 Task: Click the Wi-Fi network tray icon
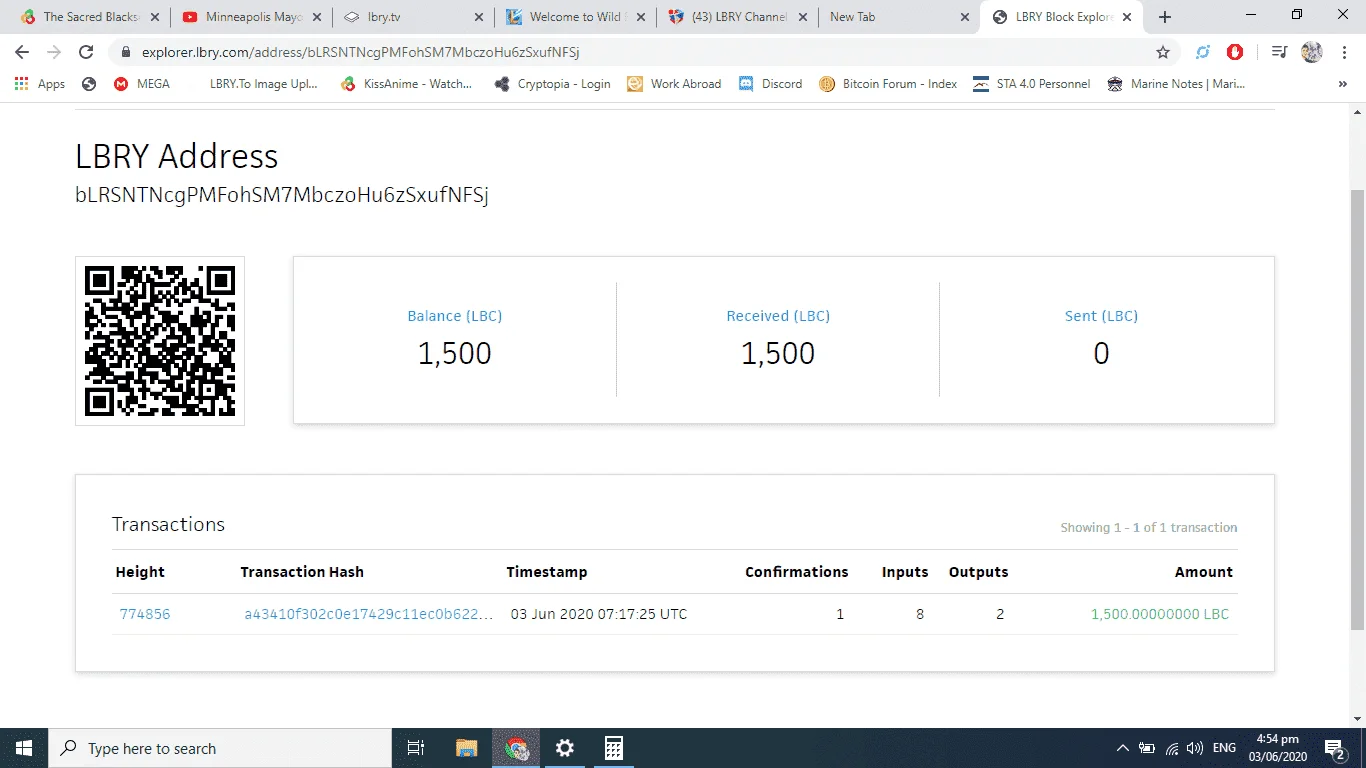click(x=1171, y=748)
